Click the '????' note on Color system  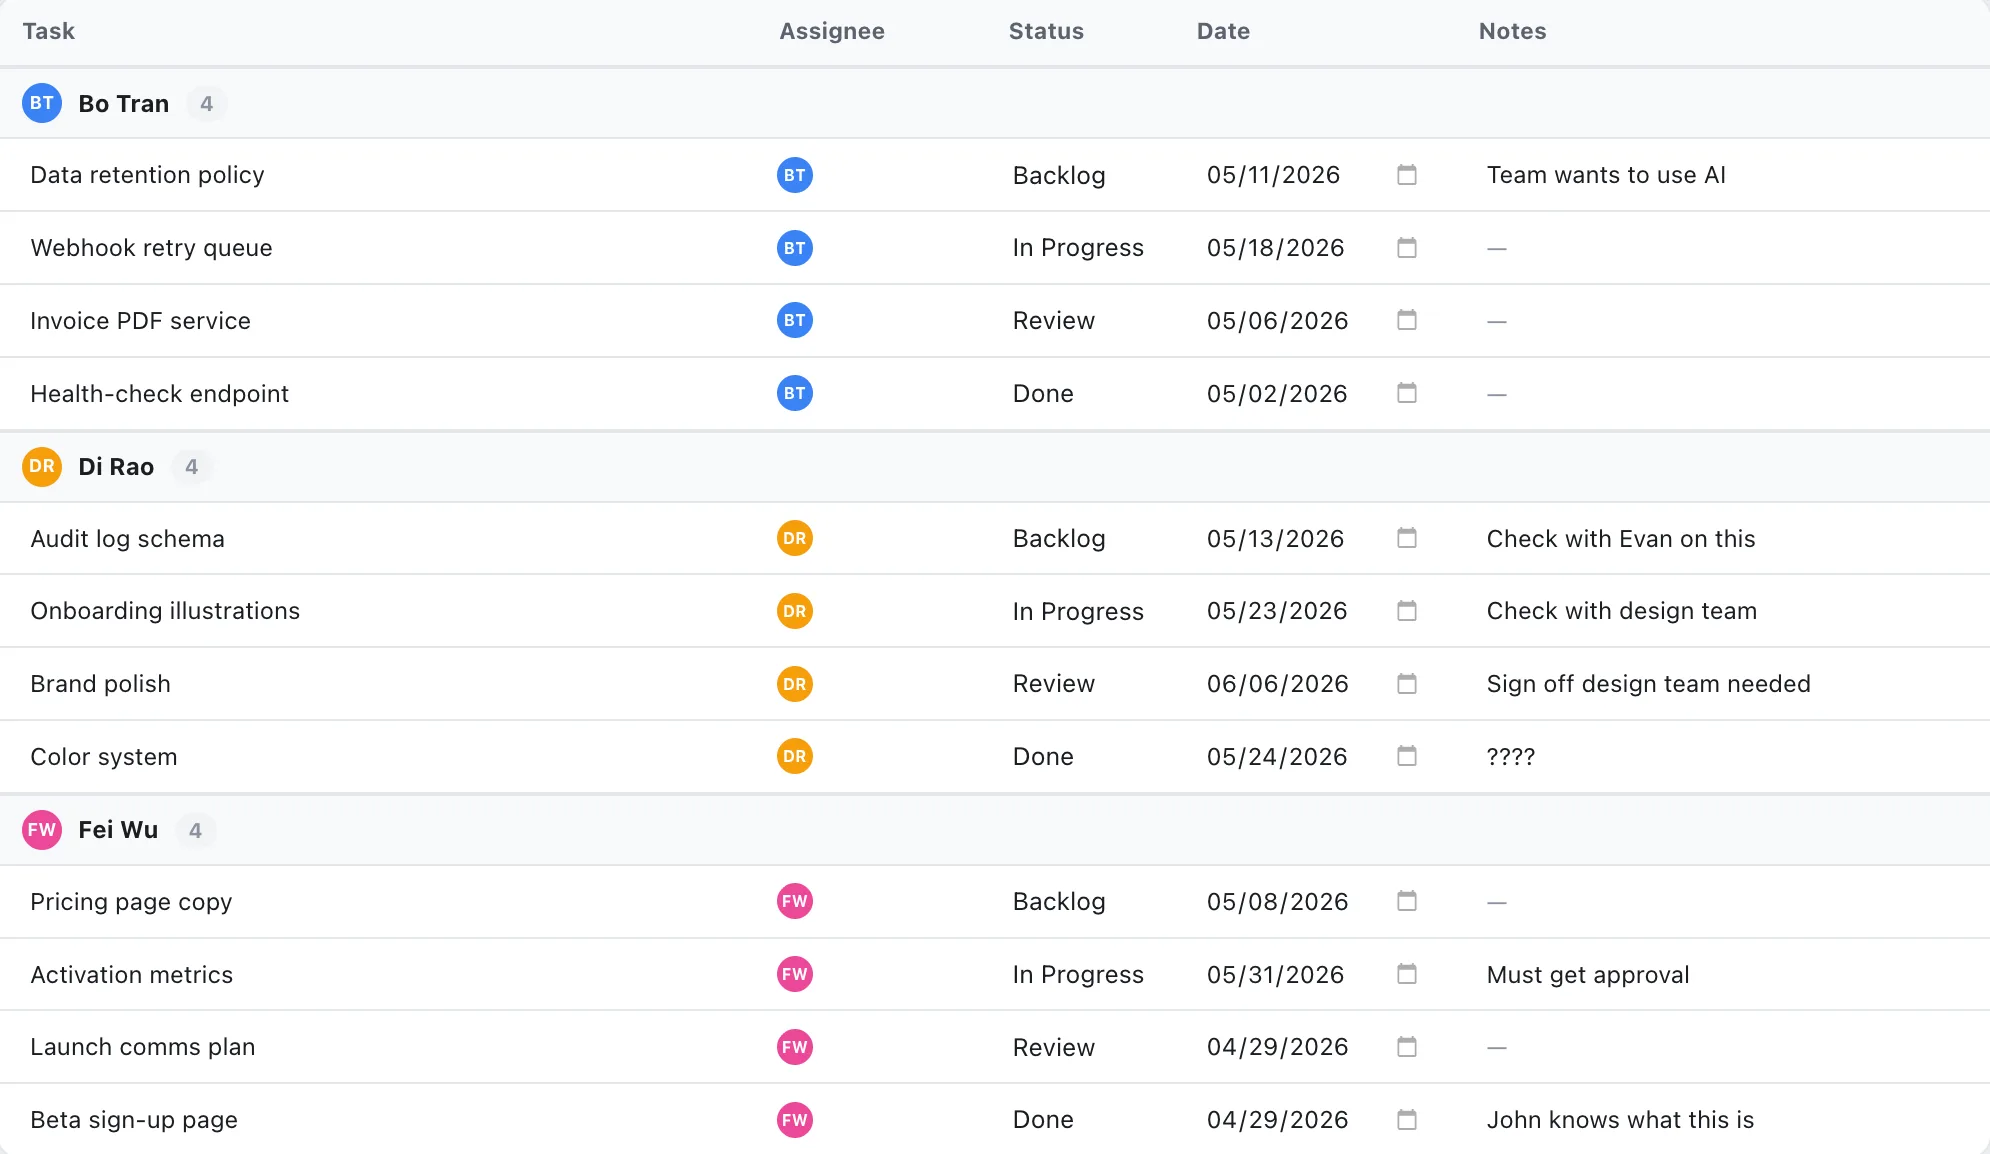[x=1510, y=756]
